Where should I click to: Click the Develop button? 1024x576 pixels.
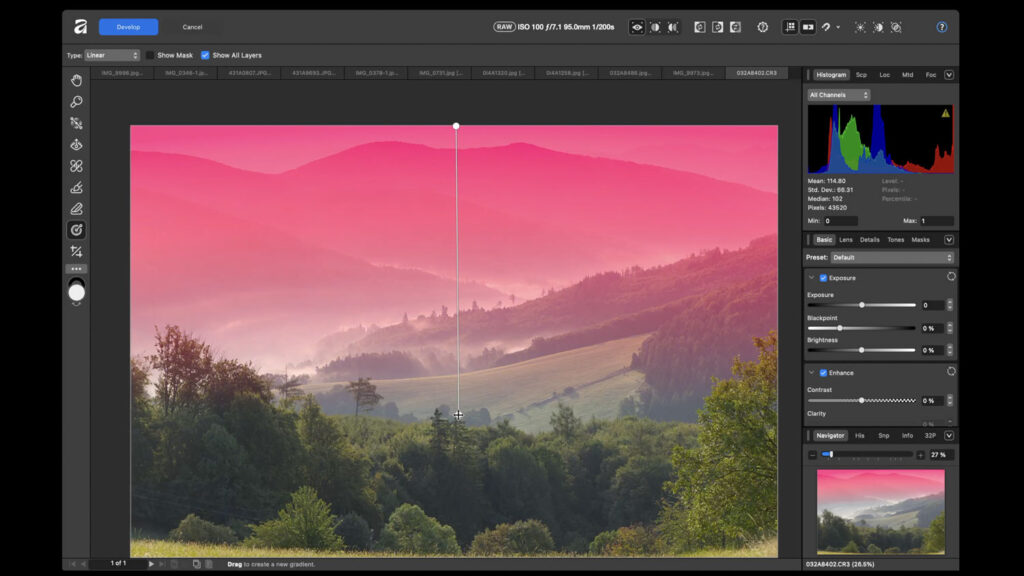tap(128, 27)
